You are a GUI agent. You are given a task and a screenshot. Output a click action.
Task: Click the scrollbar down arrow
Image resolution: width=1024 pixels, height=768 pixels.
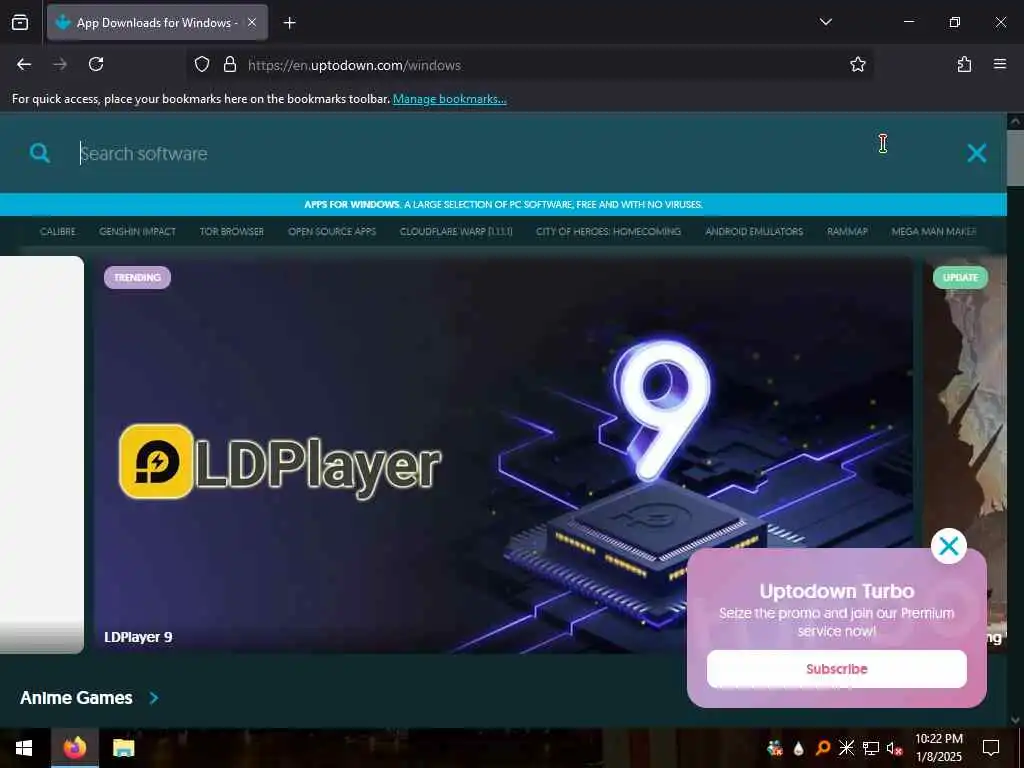click(1015, 720)
